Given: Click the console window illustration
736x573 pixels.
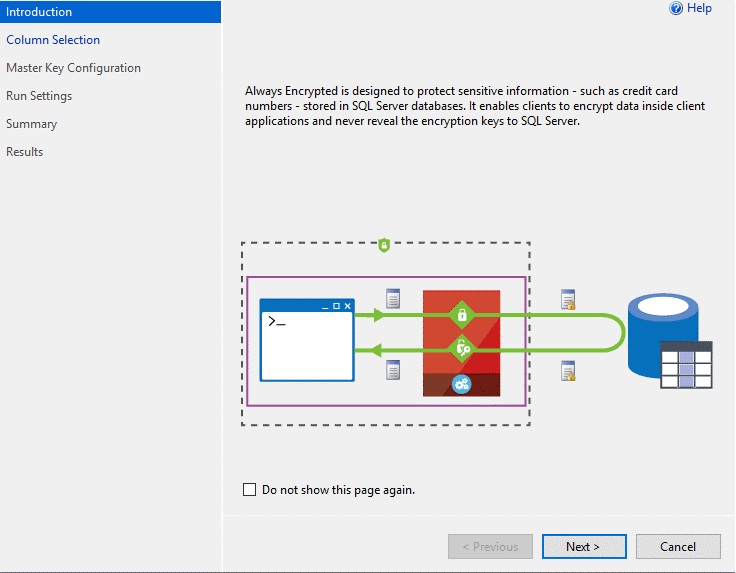Looking at the screenshot, I should [x=307, y=340].
